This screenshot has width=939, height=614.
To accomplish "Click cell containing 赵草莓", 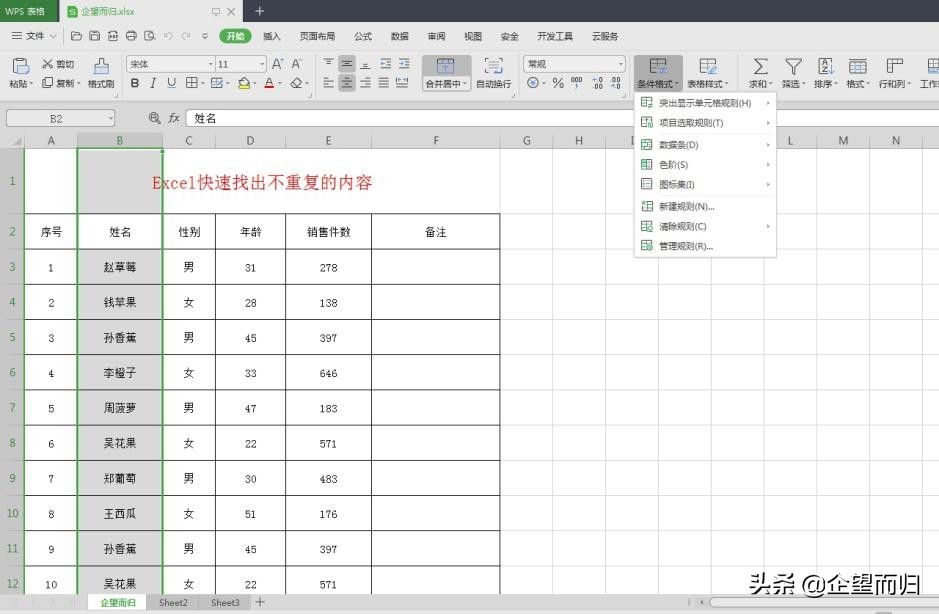I will point(120,267).
